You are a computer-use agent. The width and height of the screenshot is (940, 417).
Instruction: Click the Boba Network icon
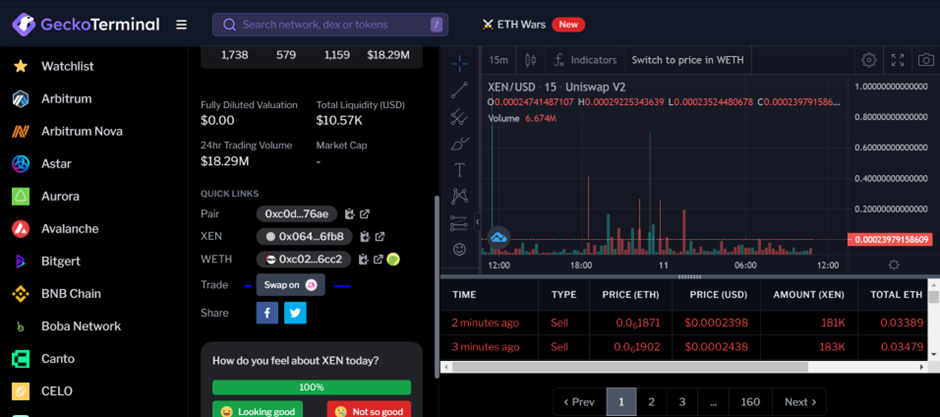[x=20, y=327]
